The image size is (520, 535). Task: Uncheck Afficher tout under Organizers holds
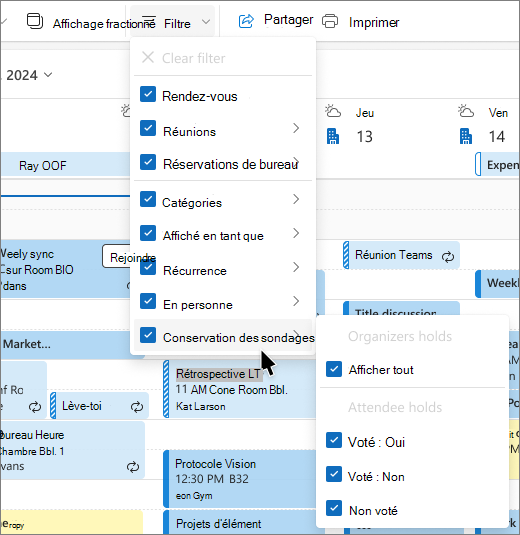[334, 369]
